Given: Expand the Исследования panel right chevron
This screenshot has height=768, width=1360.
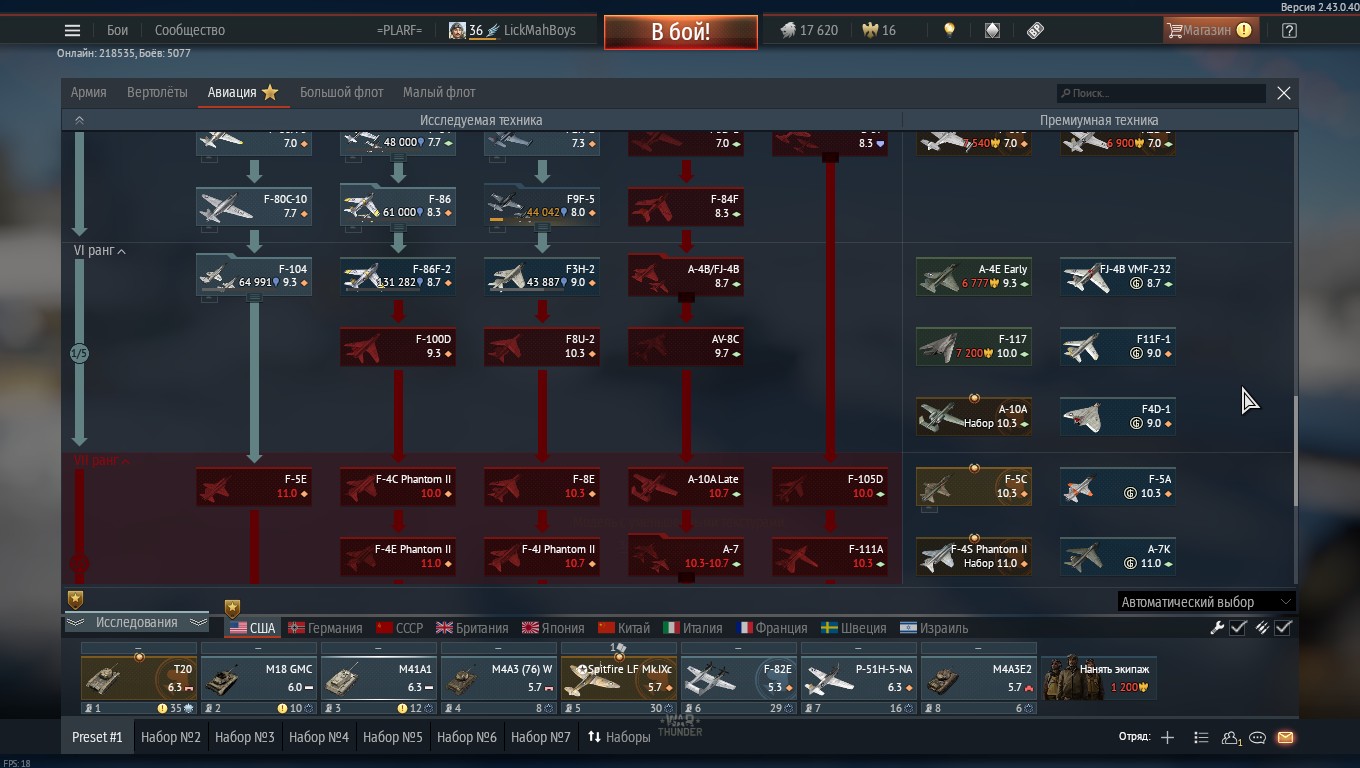Looking at the screenshot, I should tap(199, 622).
